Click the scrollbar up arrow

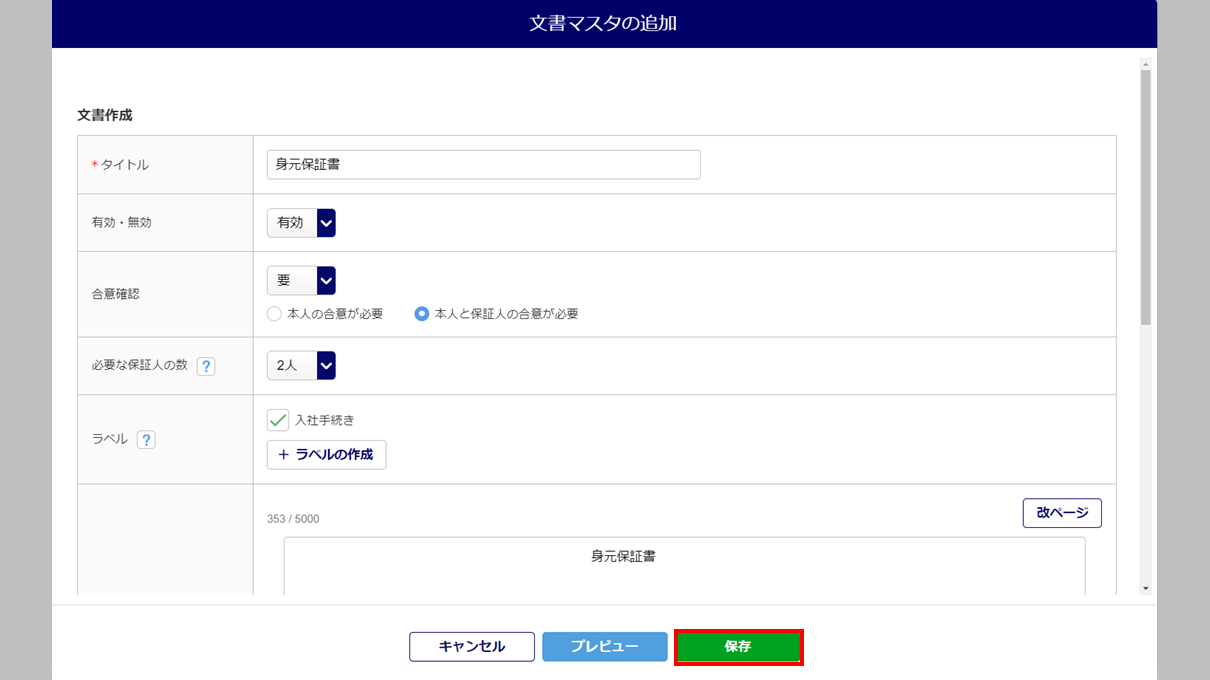click(x=1146, y=62)
